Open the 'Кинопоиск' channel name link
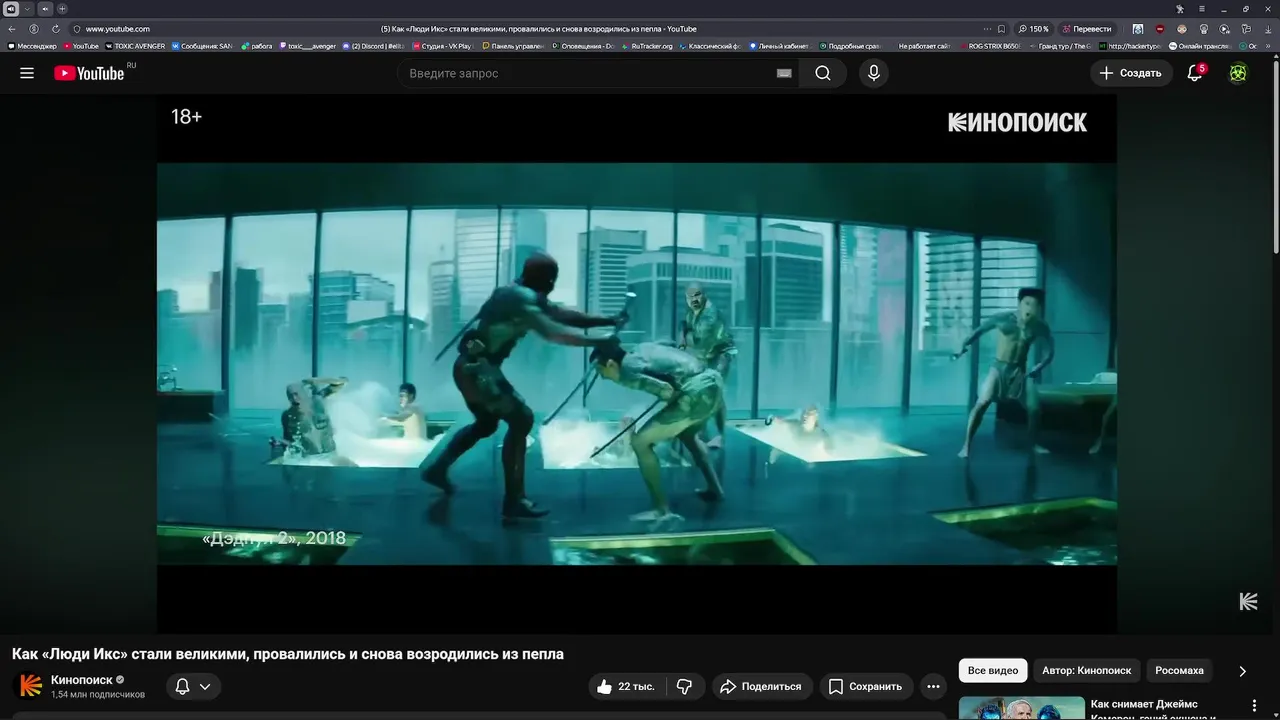1280x720 pixels. click(82, 680)
